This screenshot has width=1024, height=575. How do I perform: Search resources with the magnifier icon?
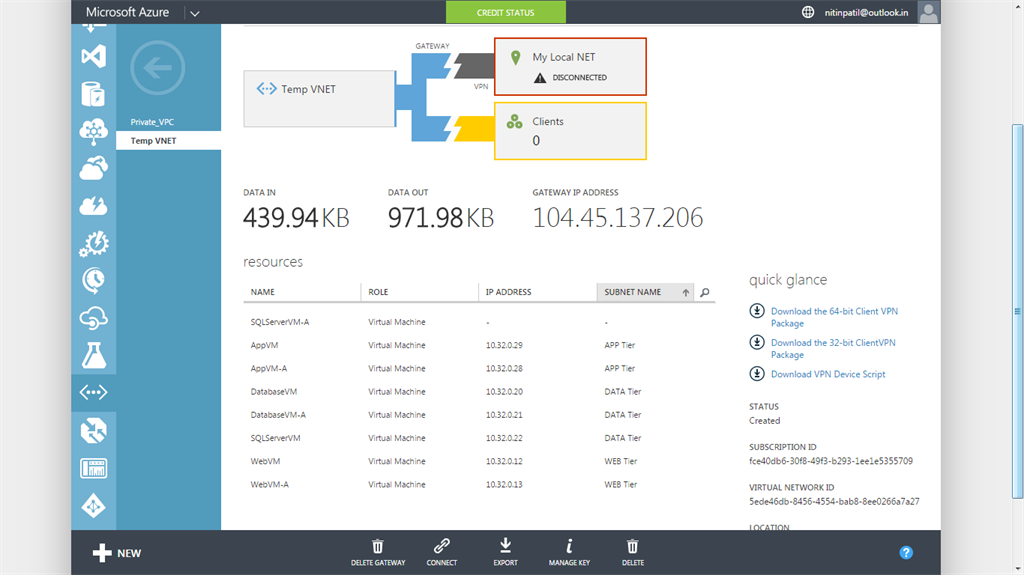pyautogui.click(x=705, y=292)
